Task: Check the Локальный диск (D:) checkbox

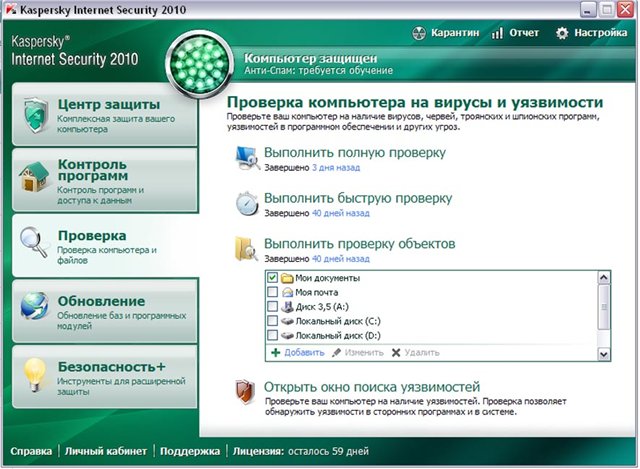Action: click(272, 336)
